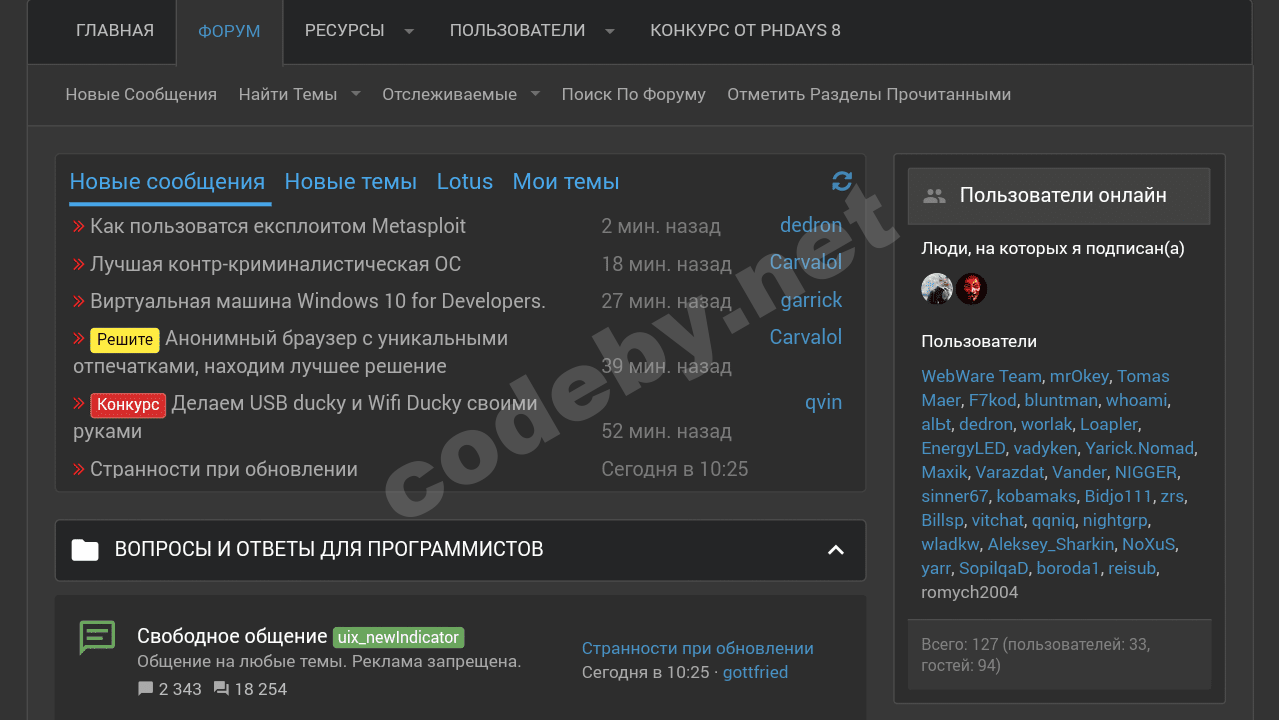Click the red arrow before Лучшая контр-криминалистическая ОС
The image size is (1279, 720).
pos(79,265)
